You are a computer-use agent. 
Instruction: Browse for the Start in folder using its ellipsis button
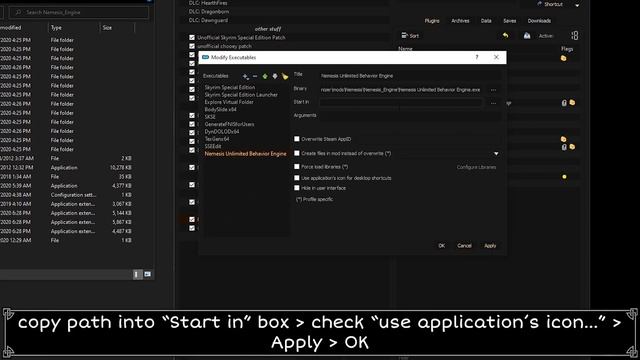[x=493, y=103]
